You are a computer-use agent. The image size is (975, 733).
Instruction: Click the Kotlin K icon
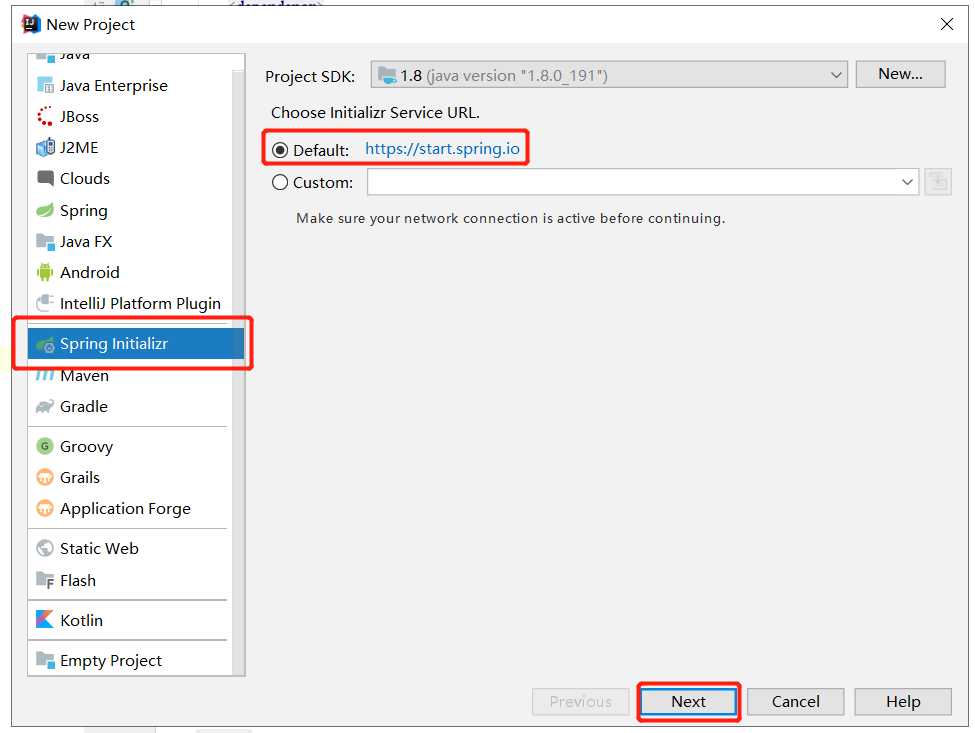pyautogui.click(x=45, y=619)
